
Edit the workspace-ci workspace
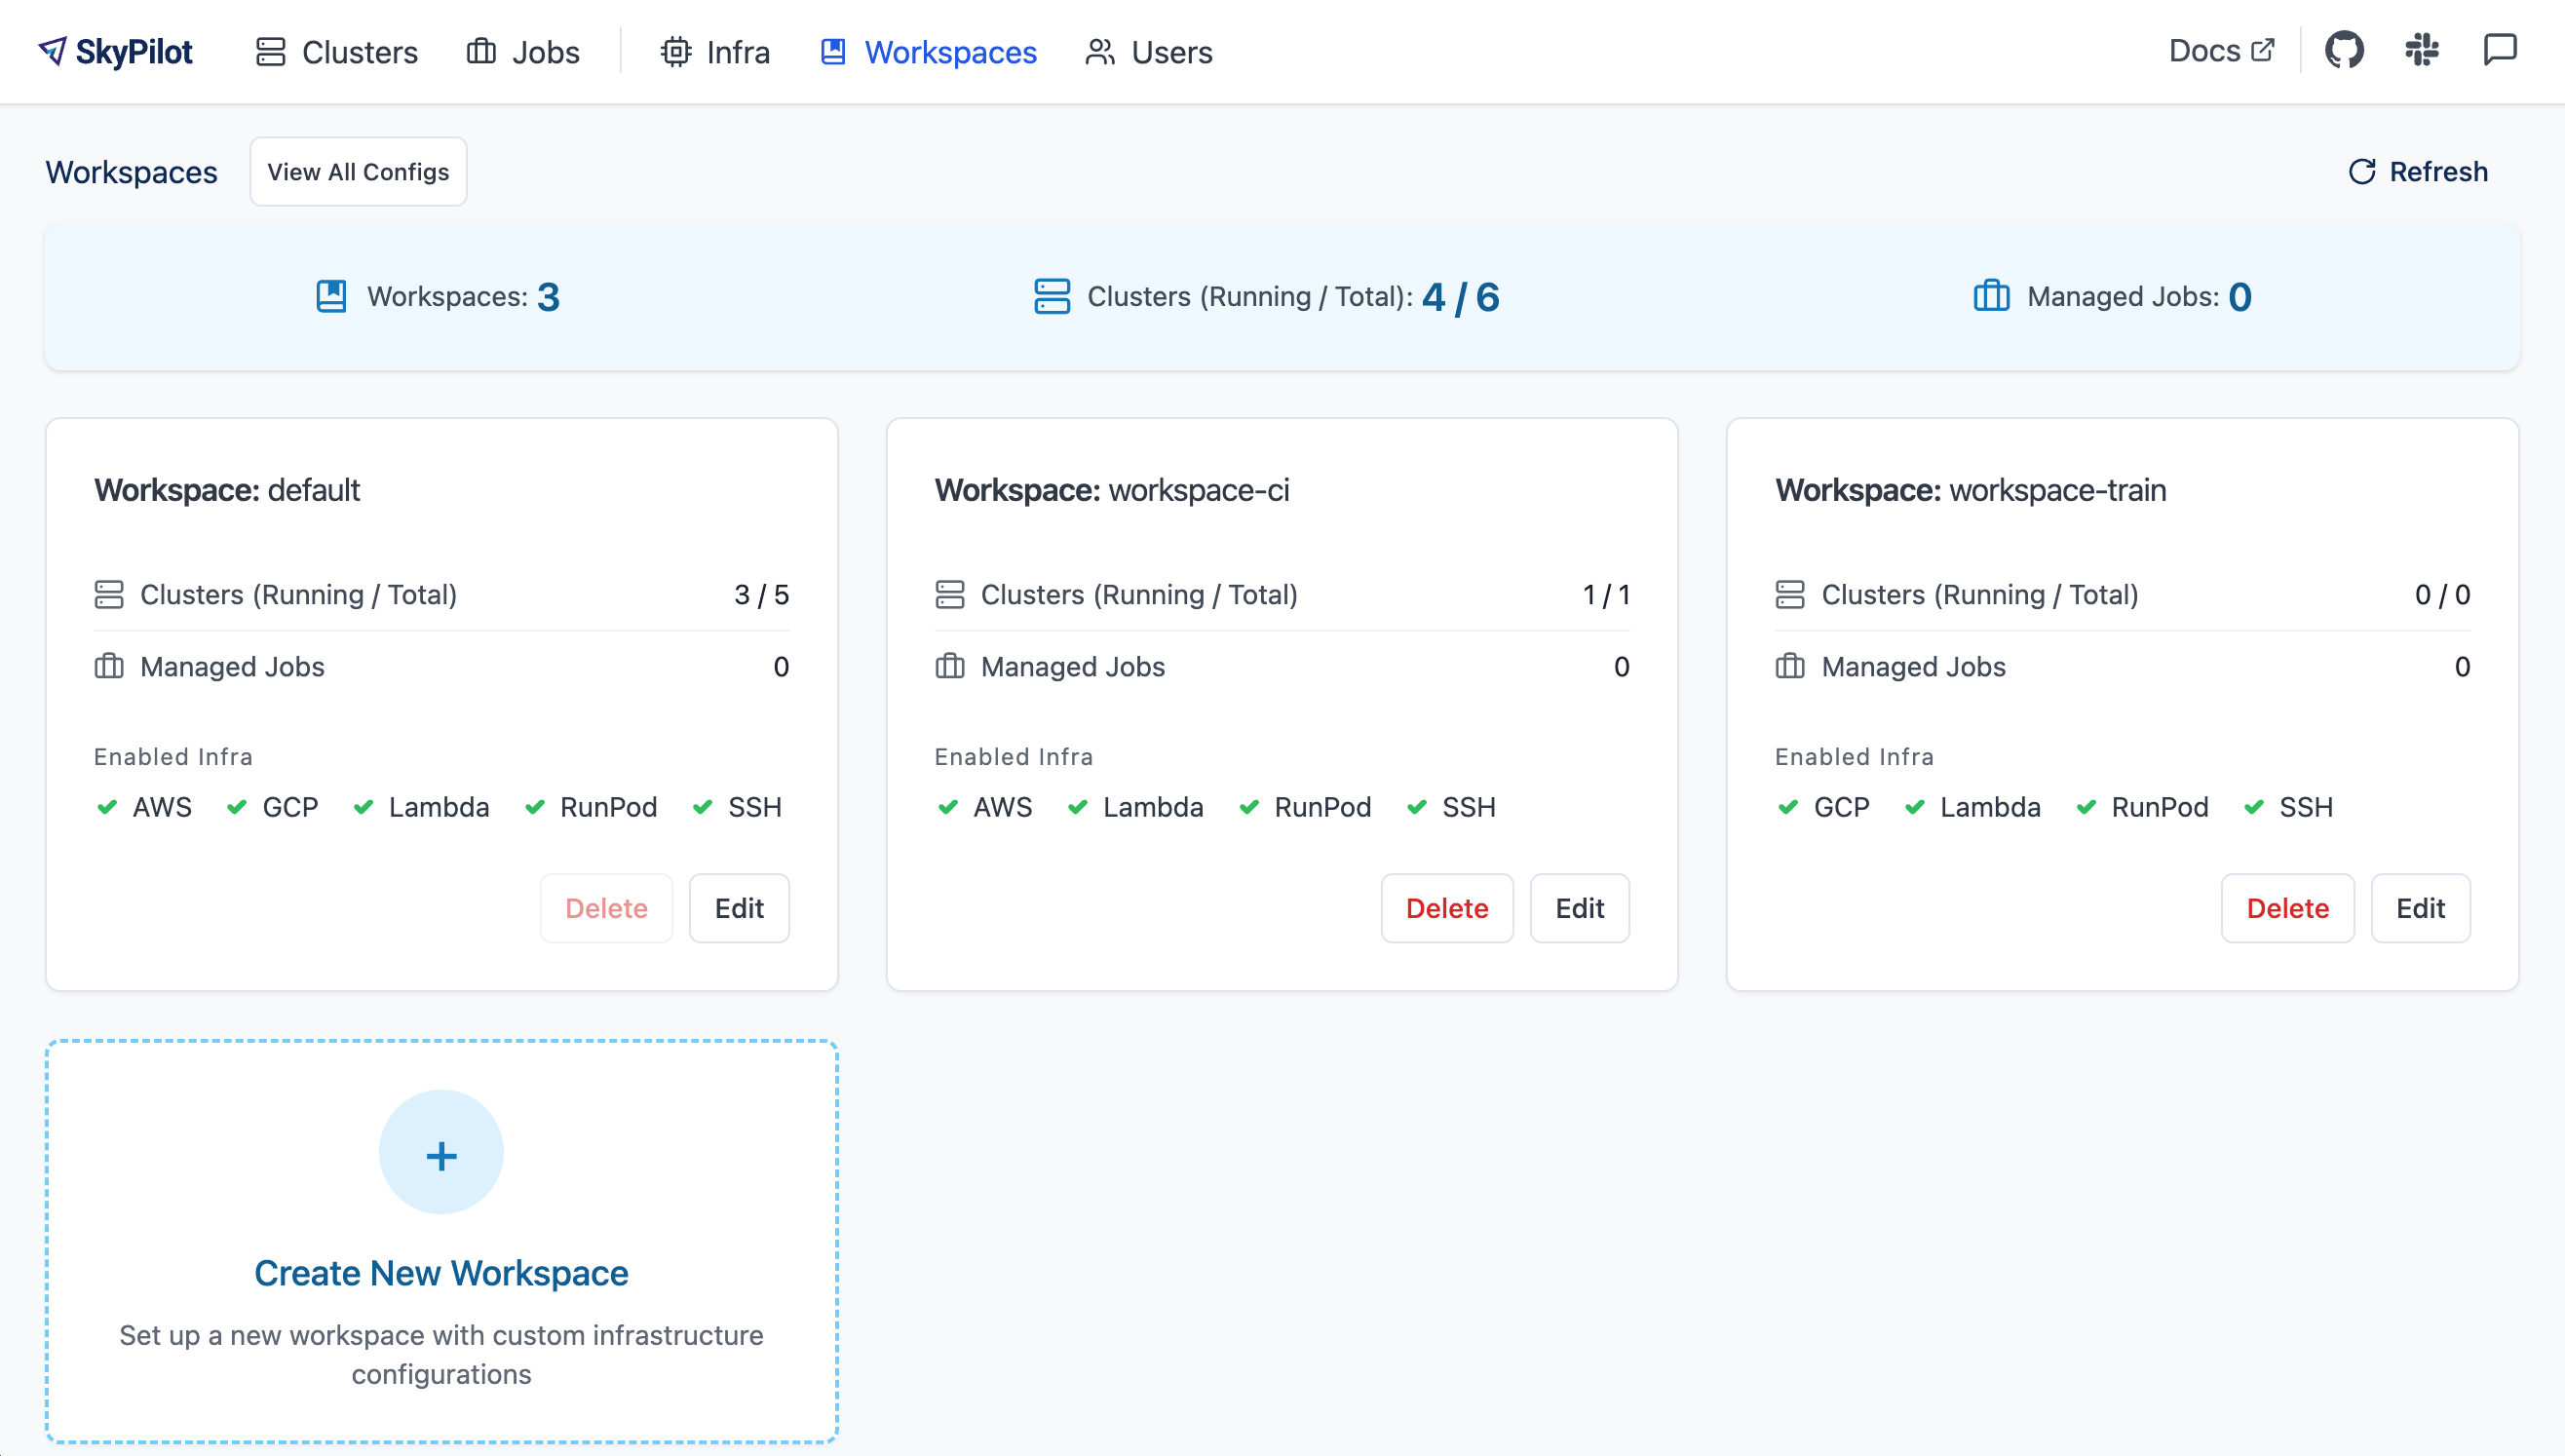(1580, 908)
